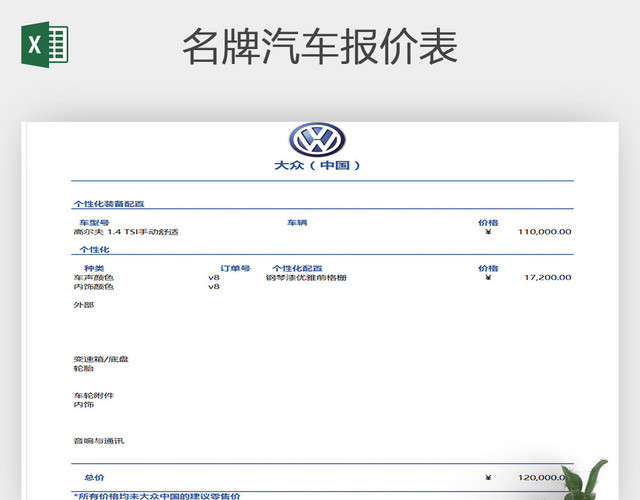The height and width of the screenshot is (500, 640).
Task: Click the ¥ symbol in the 总价 row
Action: point(488,478)
